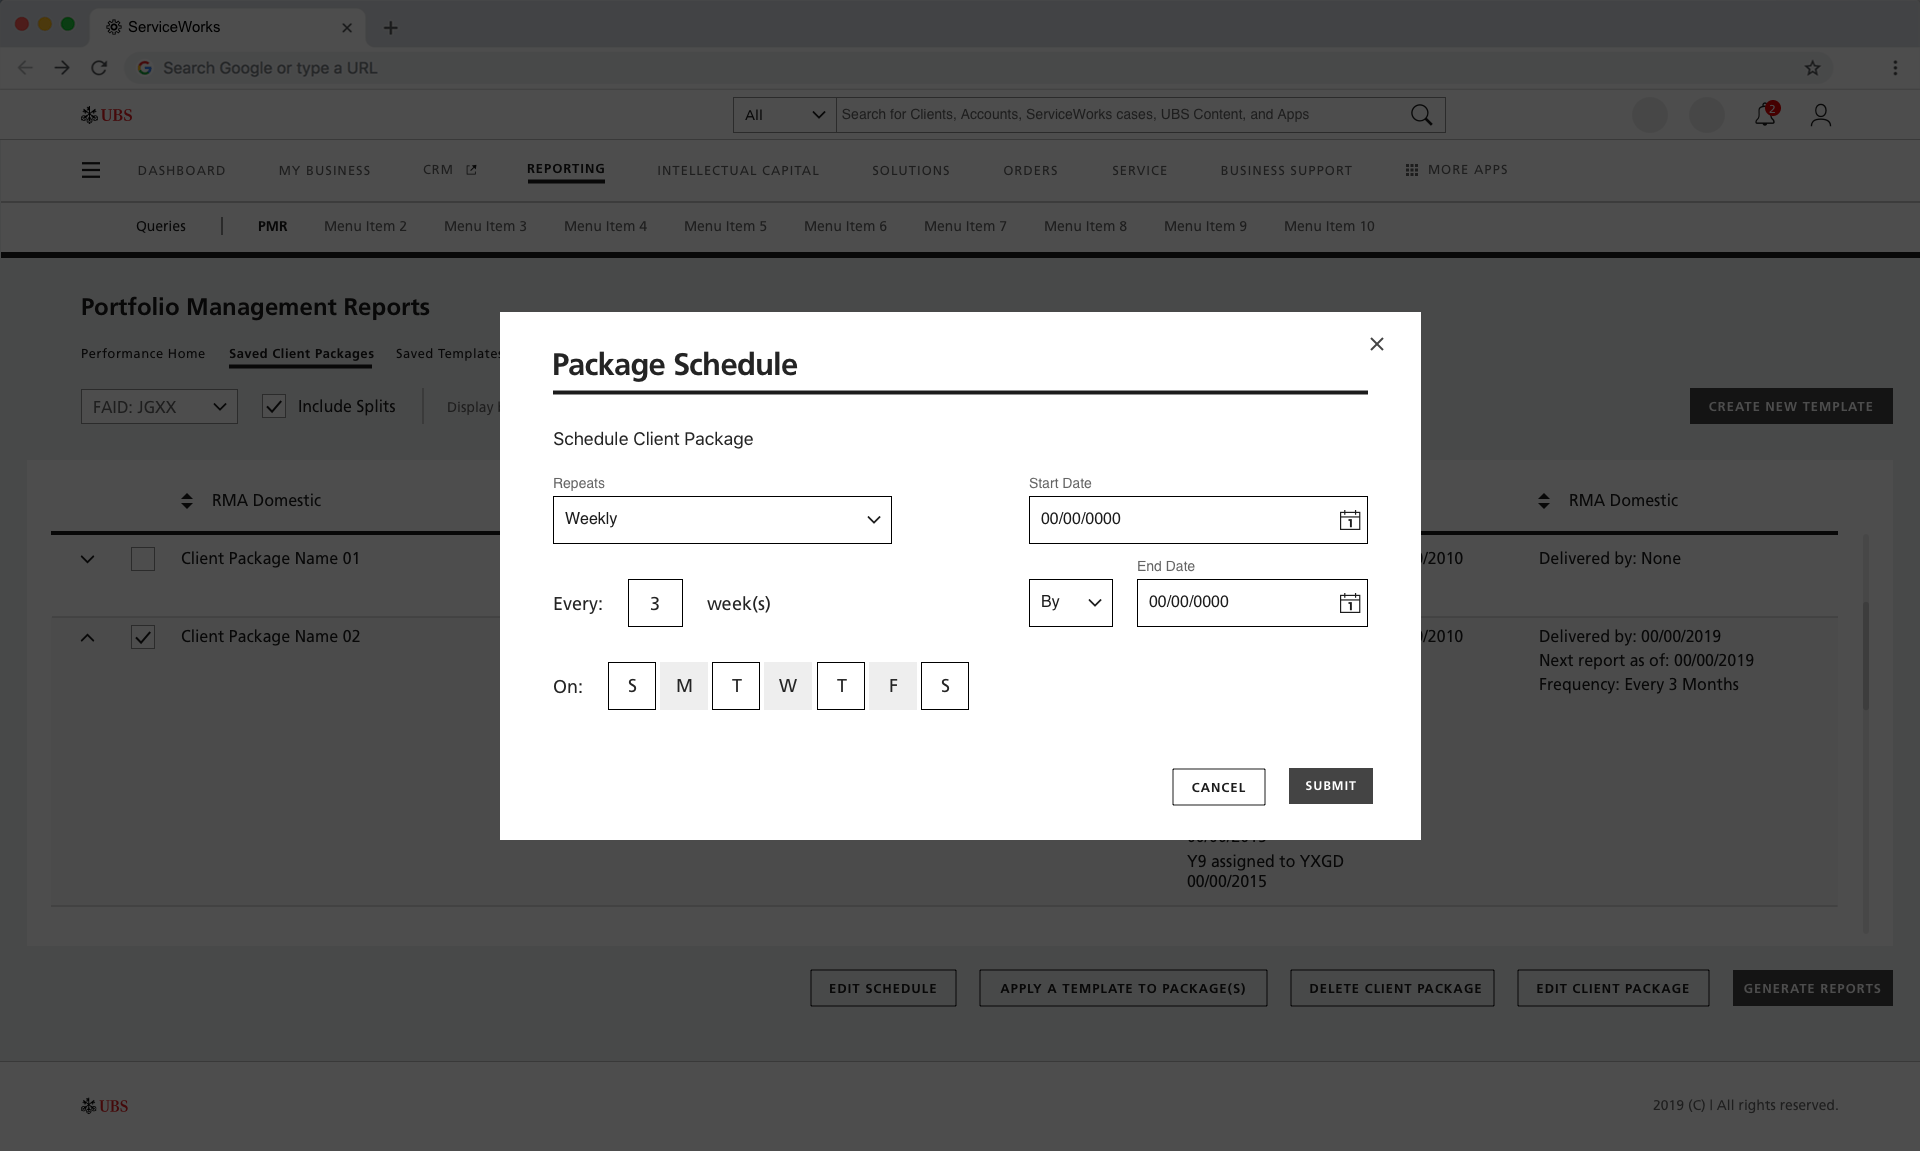Click the Every weeks number field
This screenshot has width=1920, height=1151.
tap(655, 603)
